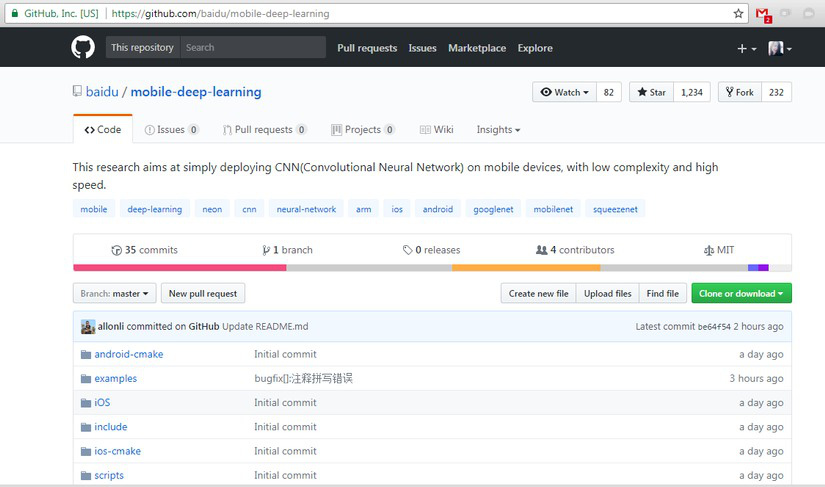The width and height of the screenshot is (825, 487).
Task: Open the plus create-new menu
Action: pos(746,48)
